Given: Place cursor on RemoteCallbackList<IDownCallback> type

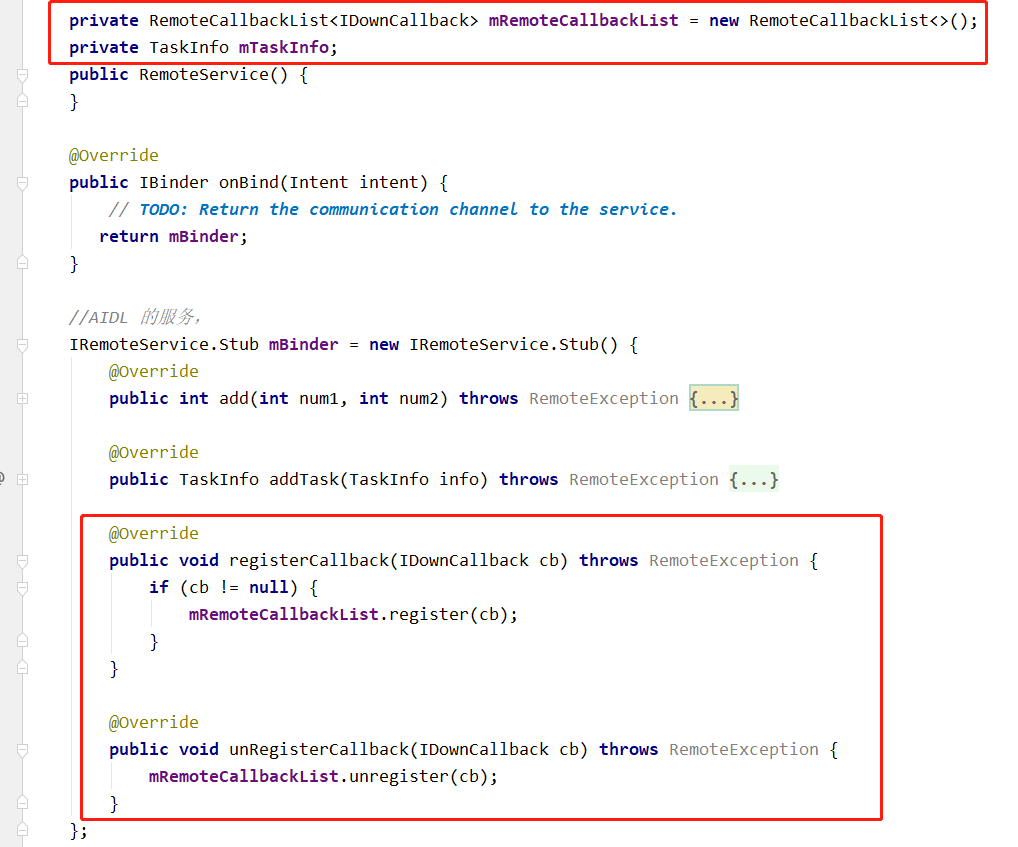Looking at the screenshot, I should [313, 21].
